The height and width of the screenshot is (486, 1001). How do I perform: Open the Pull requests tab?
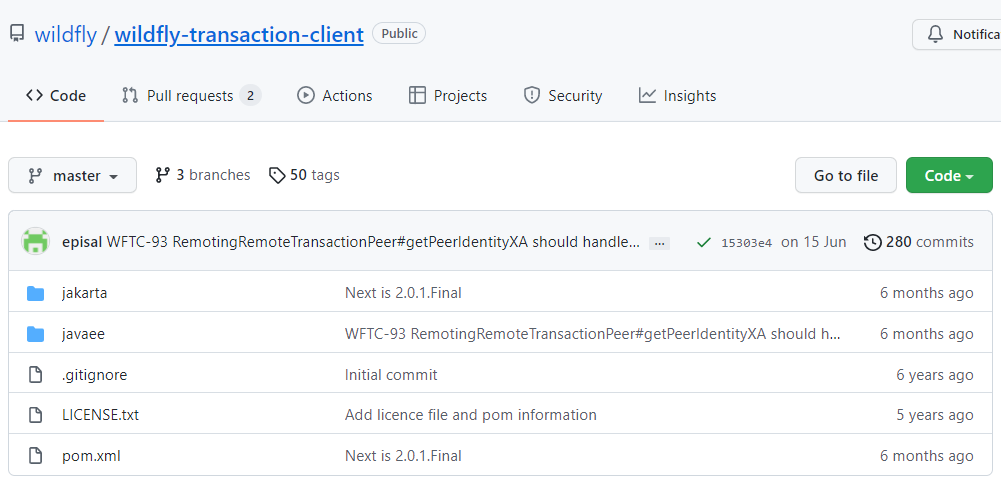pyautogui.click(x=191, y=96)
